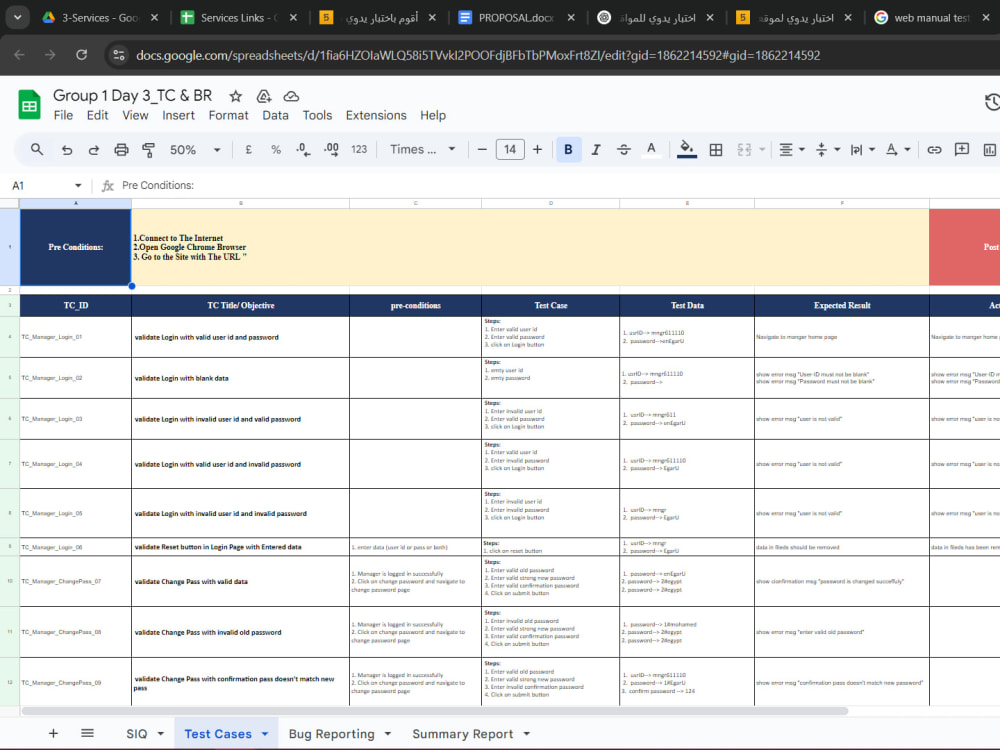Screen dimensions: 1000x750
Task: Open the name box dropdown arrow
Action: coord(78,186)
